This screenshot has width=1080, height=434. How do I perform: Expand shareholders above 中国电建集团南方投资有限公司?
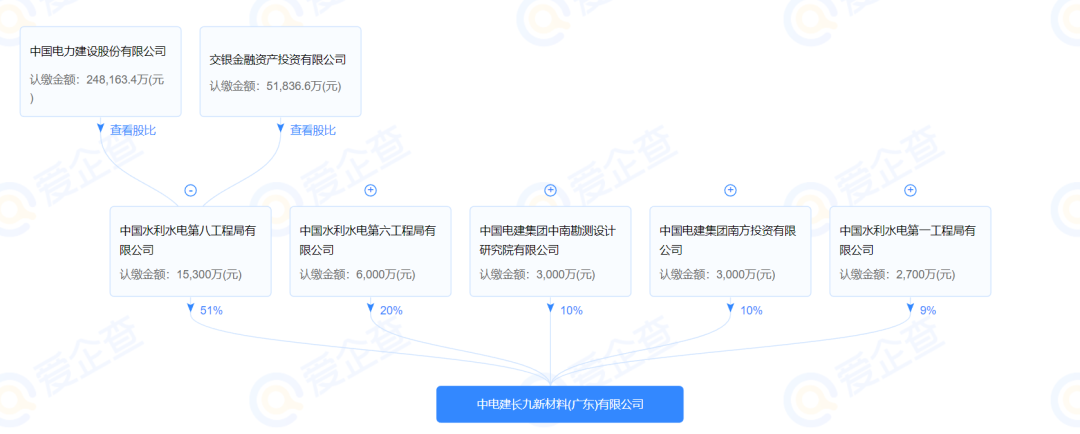tap(730, 190)
